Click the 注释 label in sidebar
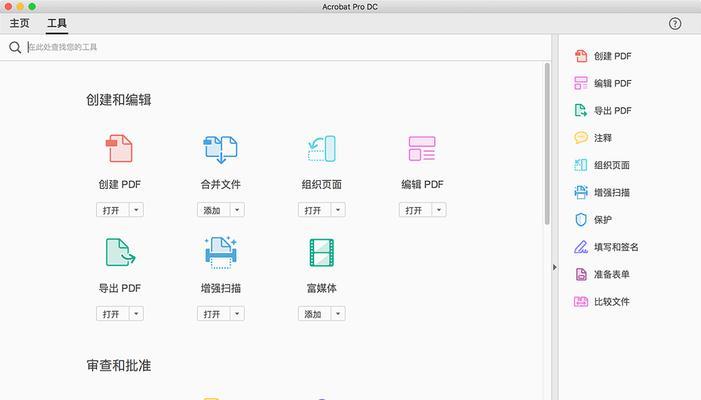The height and width of the screenshot is (400, 701). (x=603, y=138)
